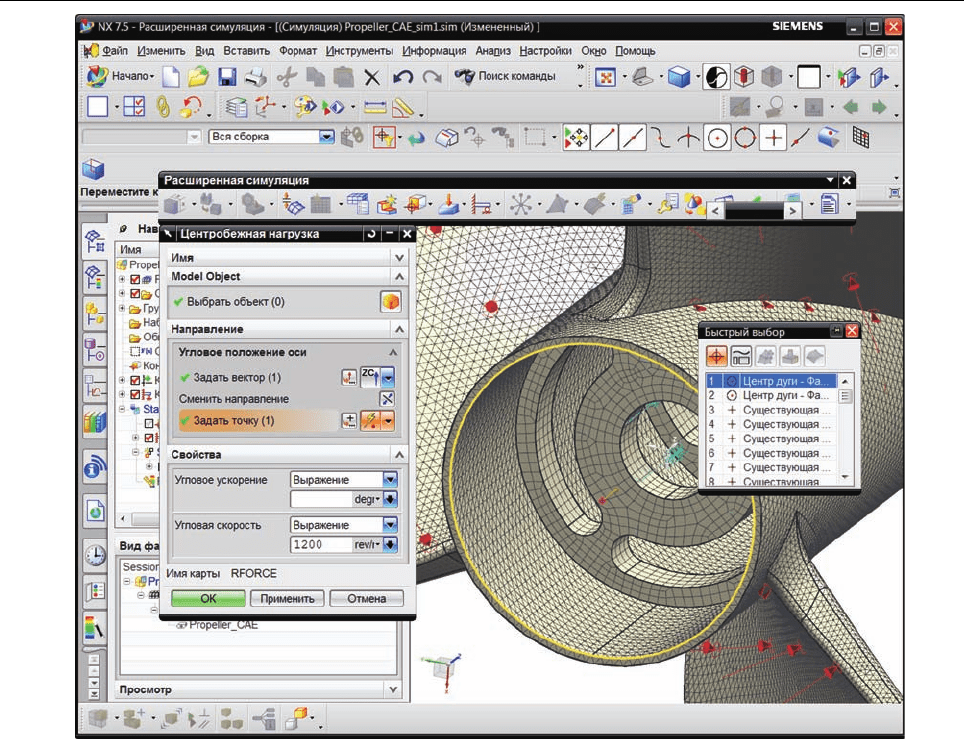The height and width of the screenshot is (739, 964).
Task: Click the Point on Curve snap icon
Action: [x=798, y=138]
